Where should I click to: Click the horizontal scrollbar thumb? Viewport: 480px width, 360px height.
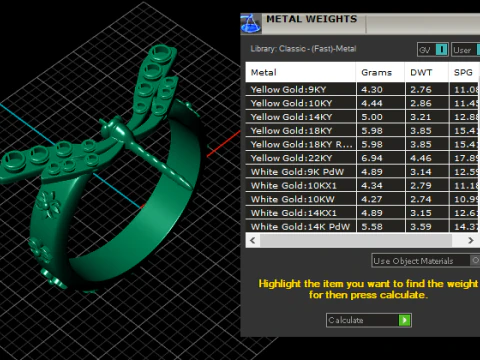(356, 240)
